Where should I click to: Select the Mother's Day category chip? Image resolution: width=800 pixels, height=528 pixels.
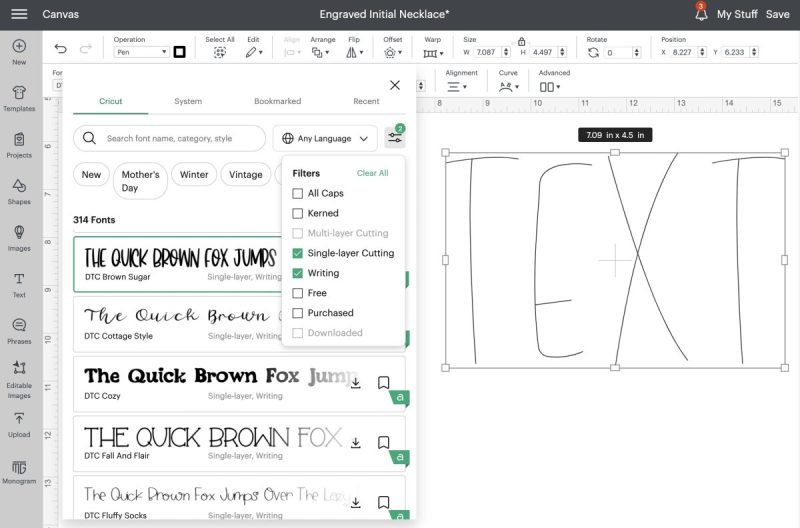[140, 181]
